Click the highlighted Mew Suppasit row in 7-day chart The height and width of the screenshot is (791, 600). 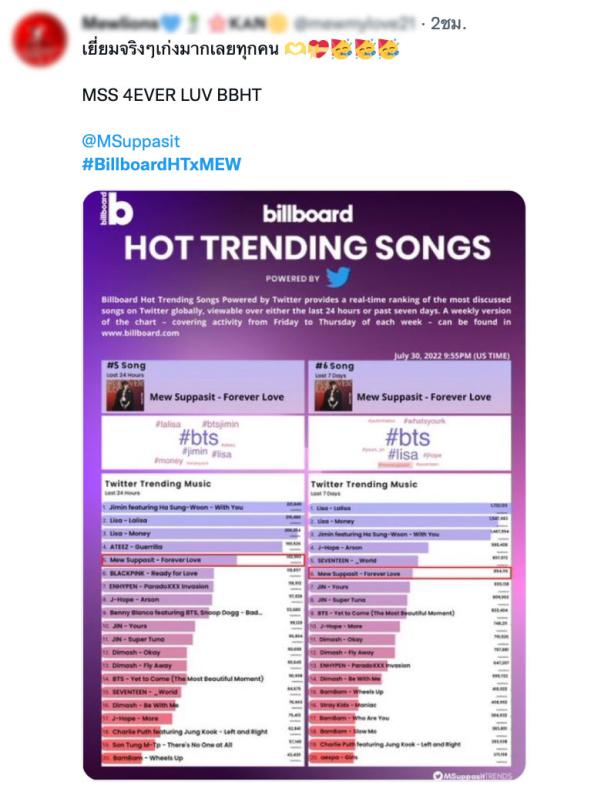(410, 573)
